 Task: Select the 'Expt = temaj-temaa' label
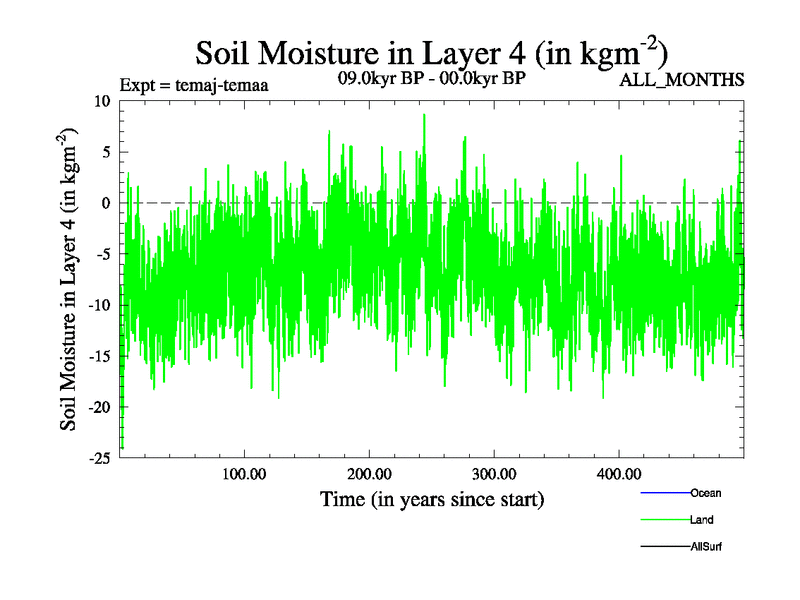click(x=194, y=85)
